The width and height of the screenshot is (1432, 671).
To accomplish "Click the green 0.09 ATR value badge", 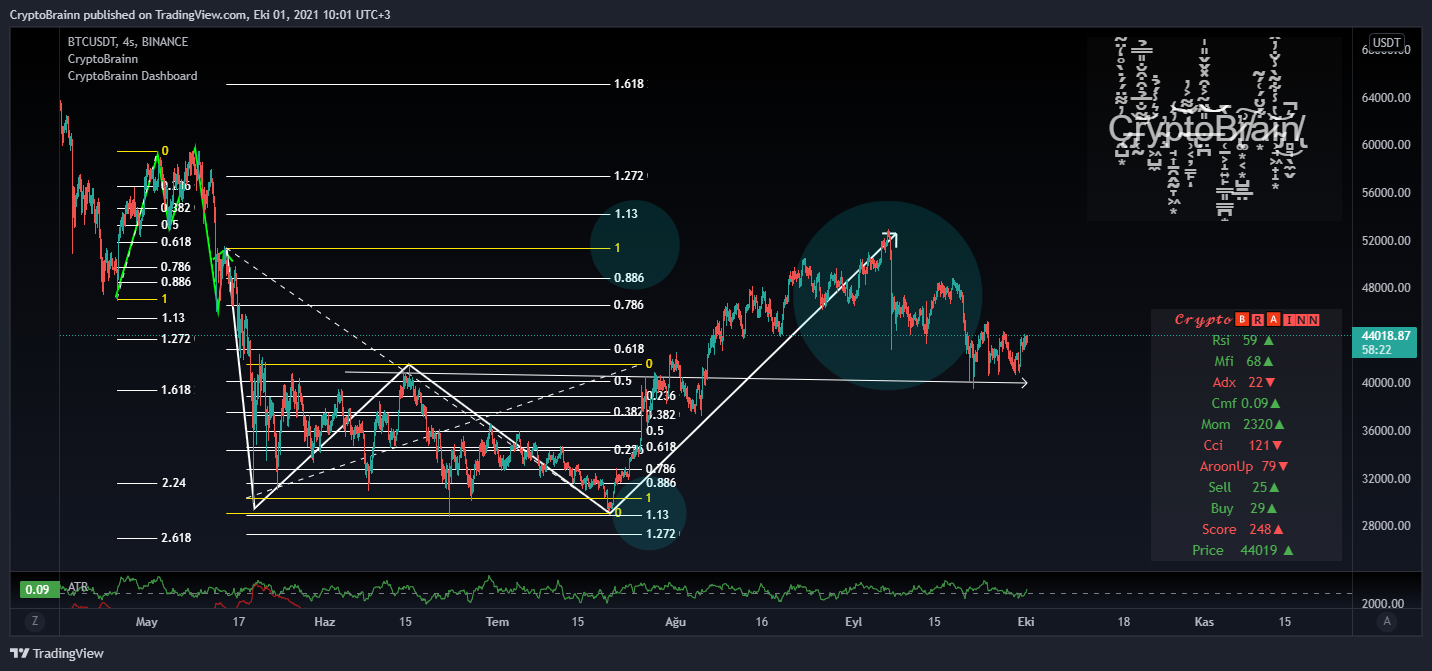I will pyautogui.click(x=37, y=589).
